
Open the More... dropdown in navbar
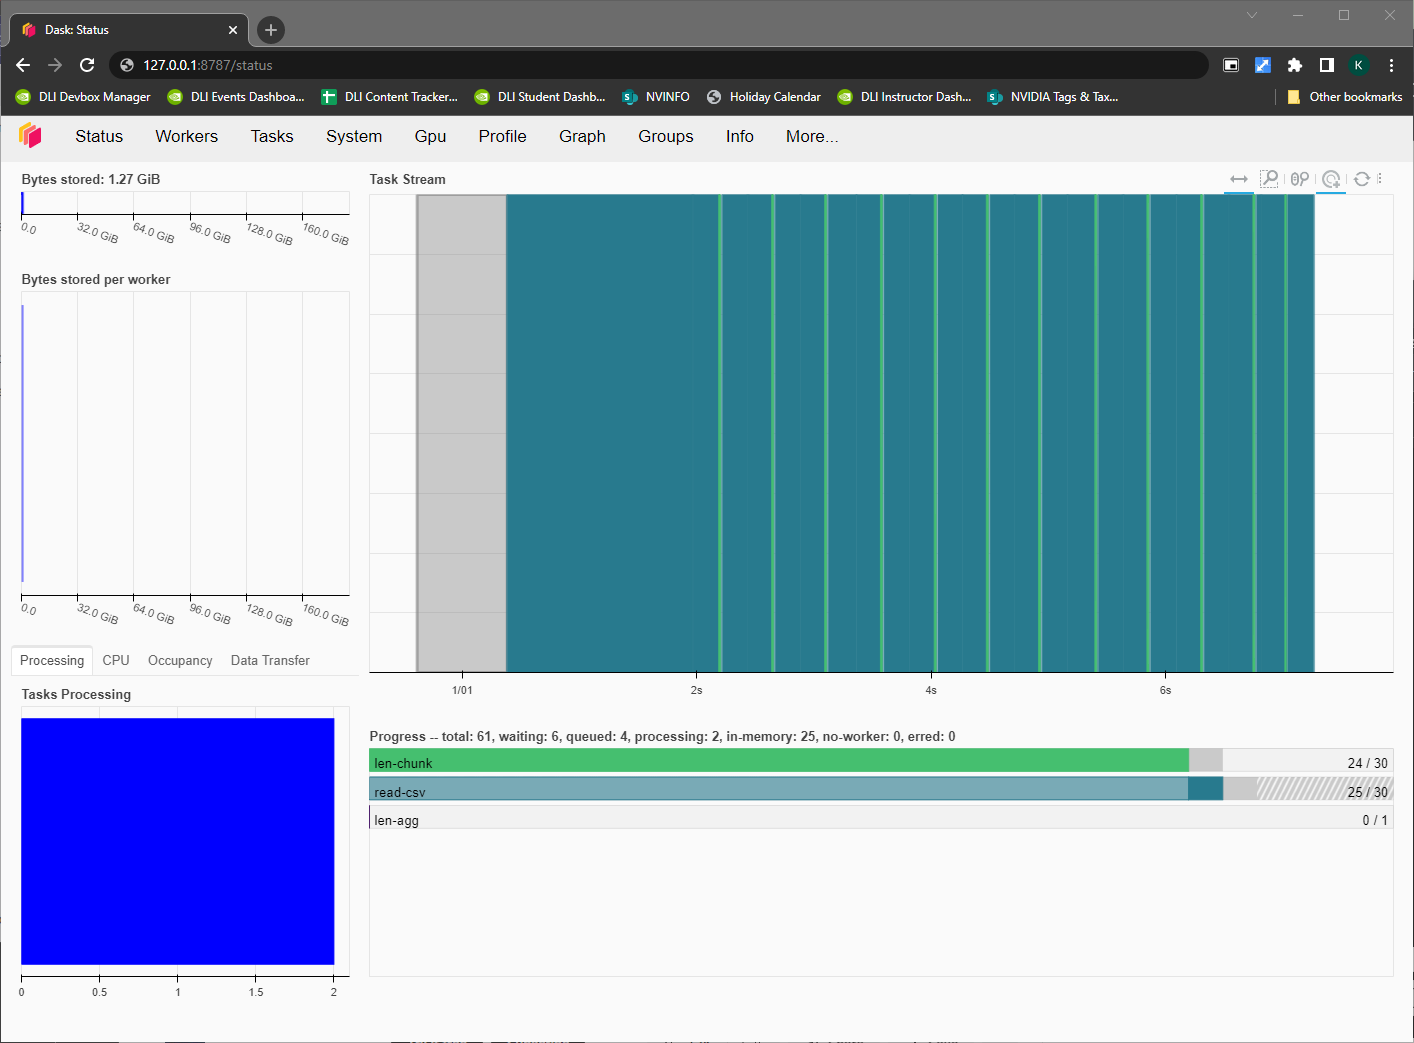click(811, 136)
